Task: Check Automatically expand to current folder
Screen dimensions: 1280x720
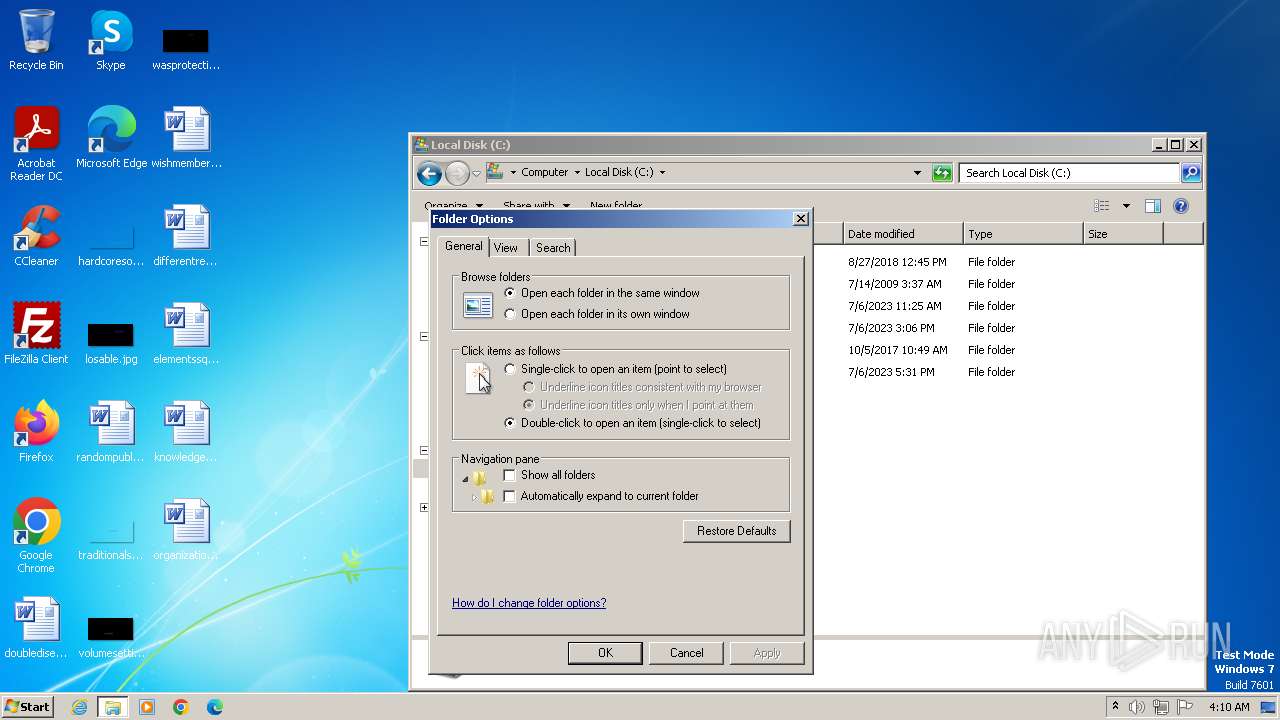Action: point(510,496)
